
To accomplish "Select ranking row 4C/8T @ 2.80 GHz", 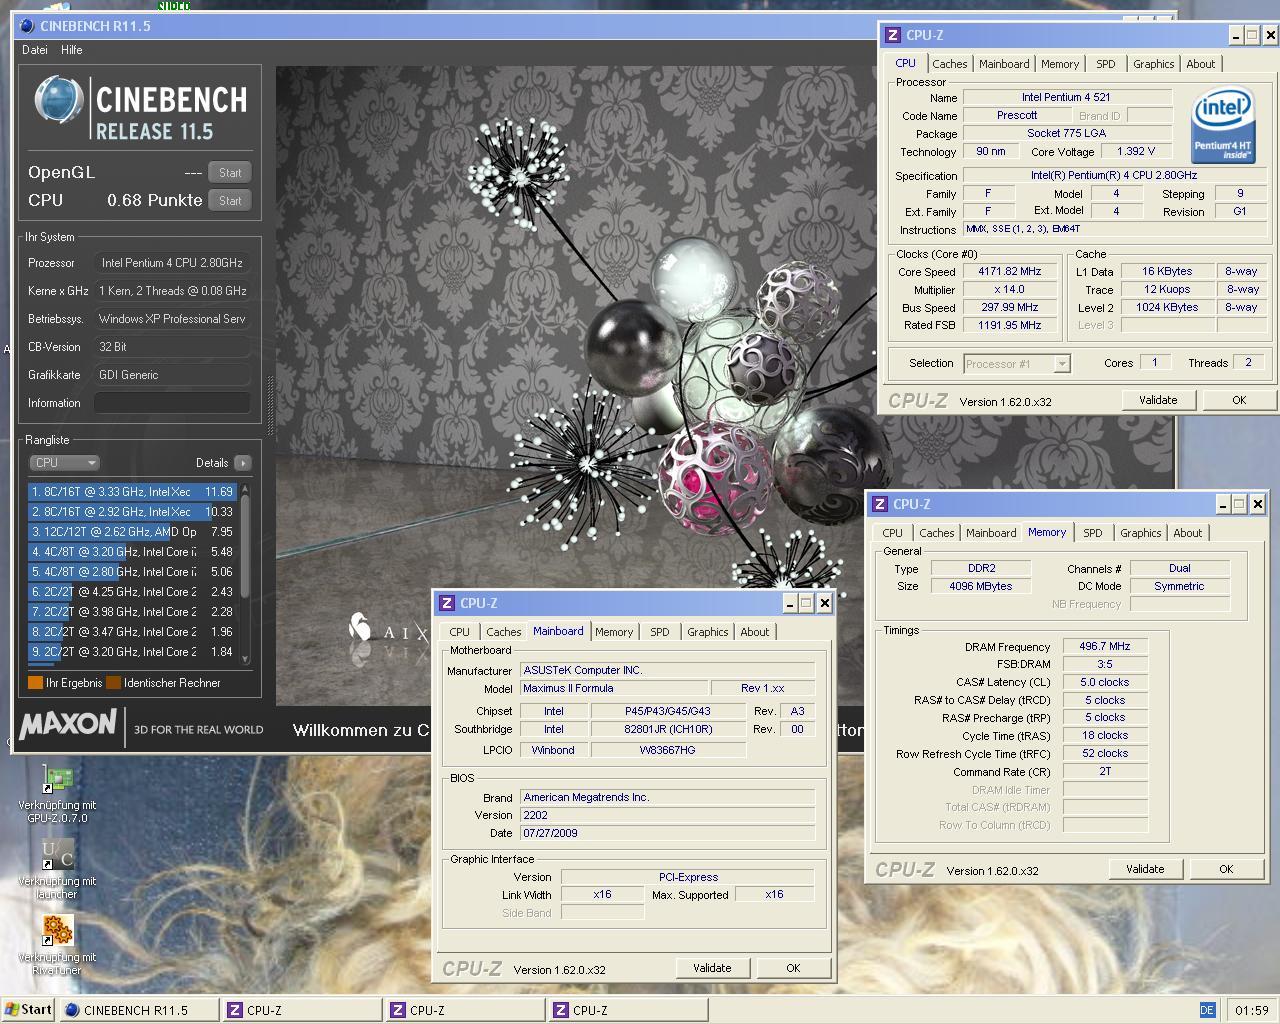I will [x=132, y=572].
